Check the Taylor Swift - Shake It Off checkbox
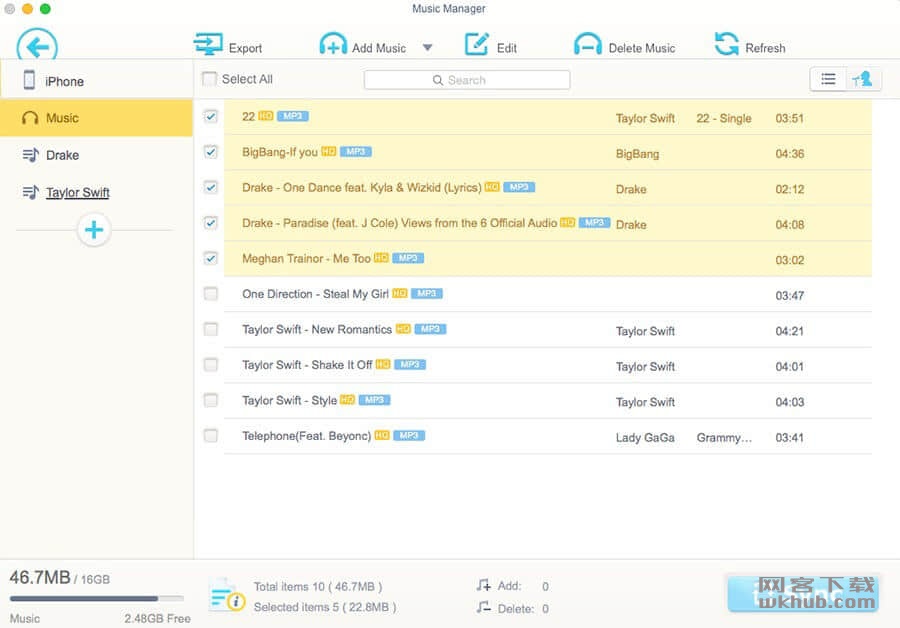900x628 pixels. click(x=211, y=365)
